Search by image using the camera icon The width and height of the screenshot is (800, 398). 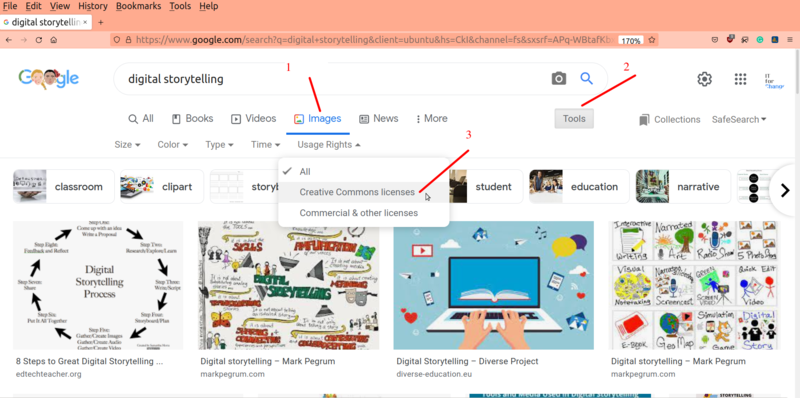tap(559, 78)
